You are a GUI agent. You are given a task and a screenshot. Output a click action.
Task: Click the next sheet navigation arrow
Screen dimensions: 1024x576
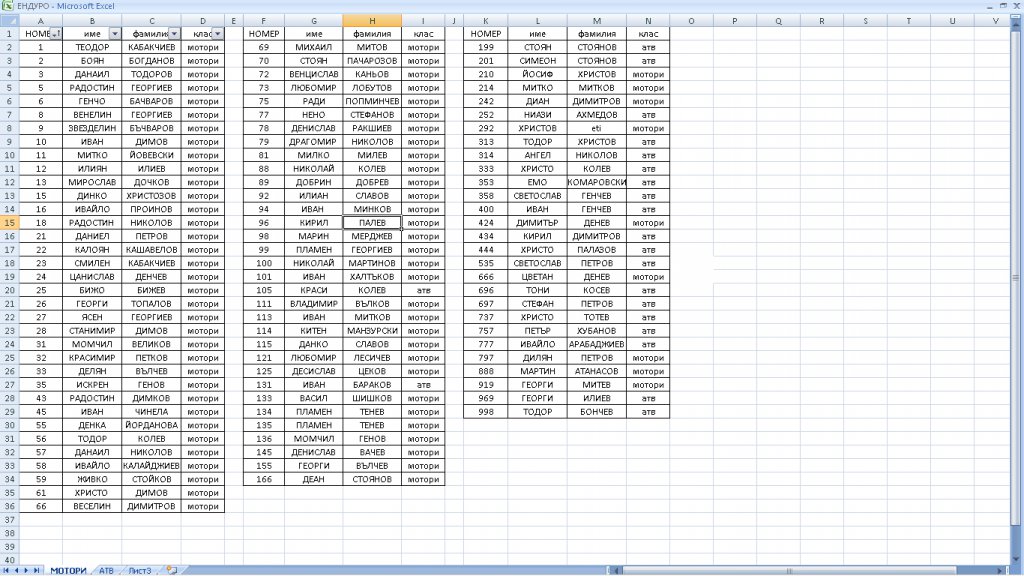26,570
